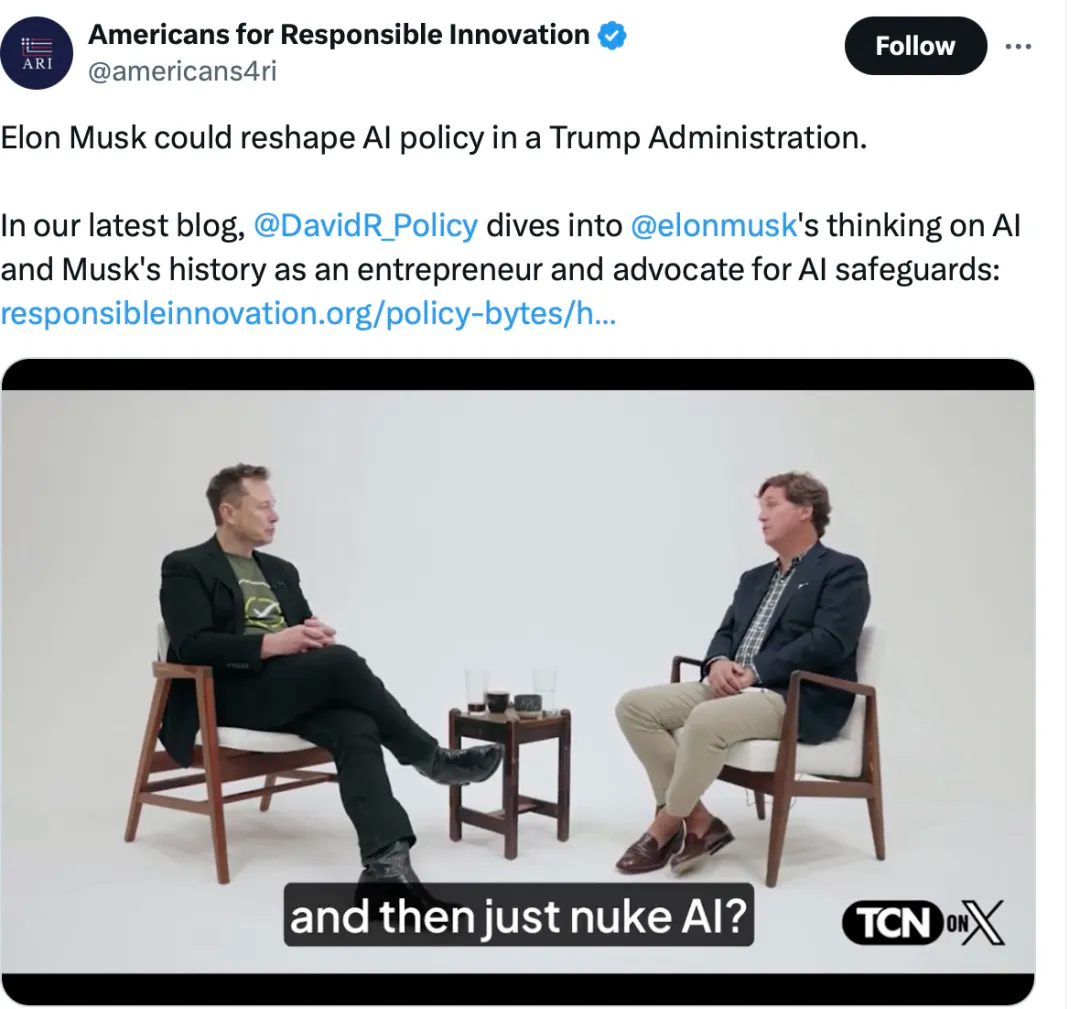Image resolution: width=1080 pixels, height=1009 pixels.
Task: Click the blue verified badge icon
Action: [x=612, y=35]
